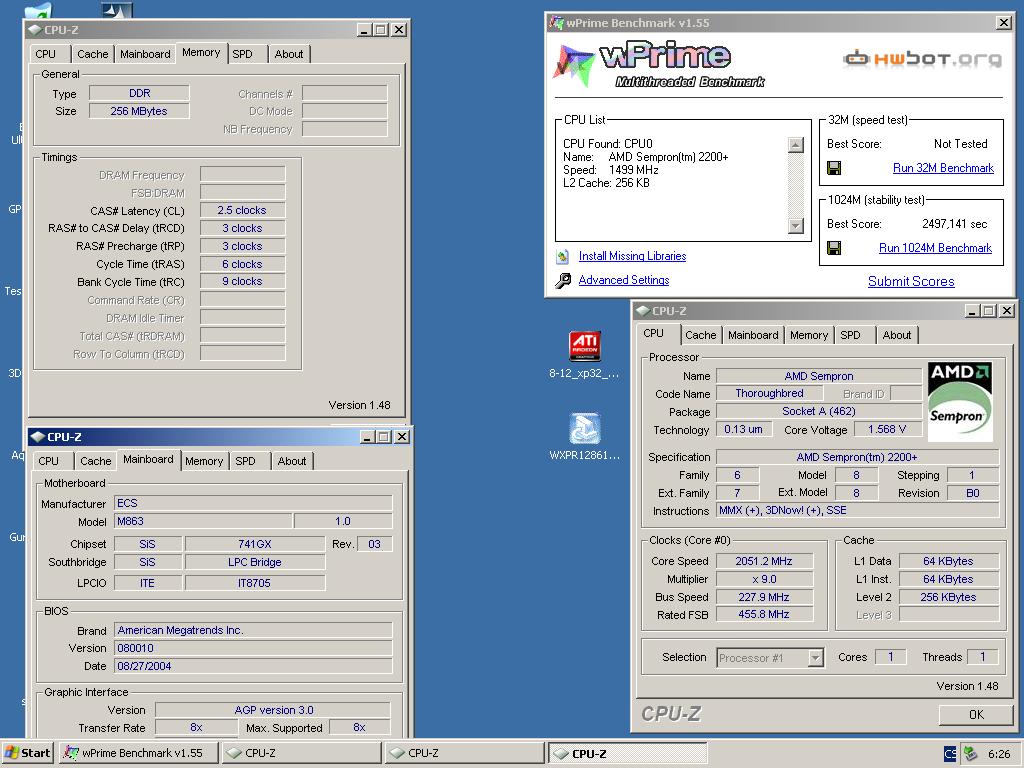Image resolution: width=1024 pixels, height=768 pixels.
Task: Select the ATI 8-12_xp32 desktop icon
Action: point(584,345)
